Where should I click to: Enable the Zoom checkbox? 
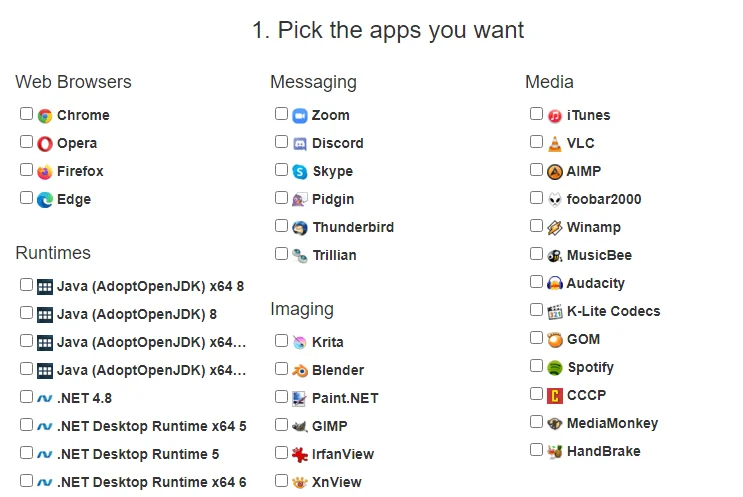click(x=282, y=114)
